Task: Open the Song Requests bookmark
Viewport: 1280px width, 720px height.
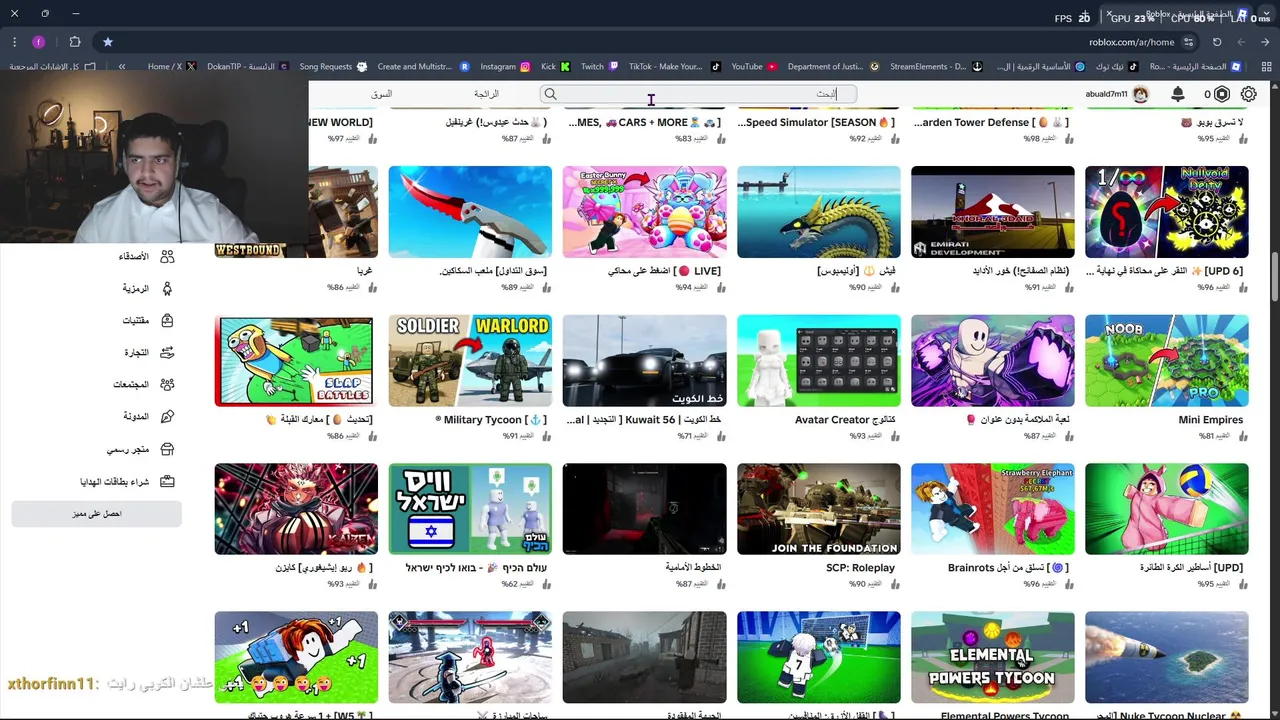Action: coord(333,67)
